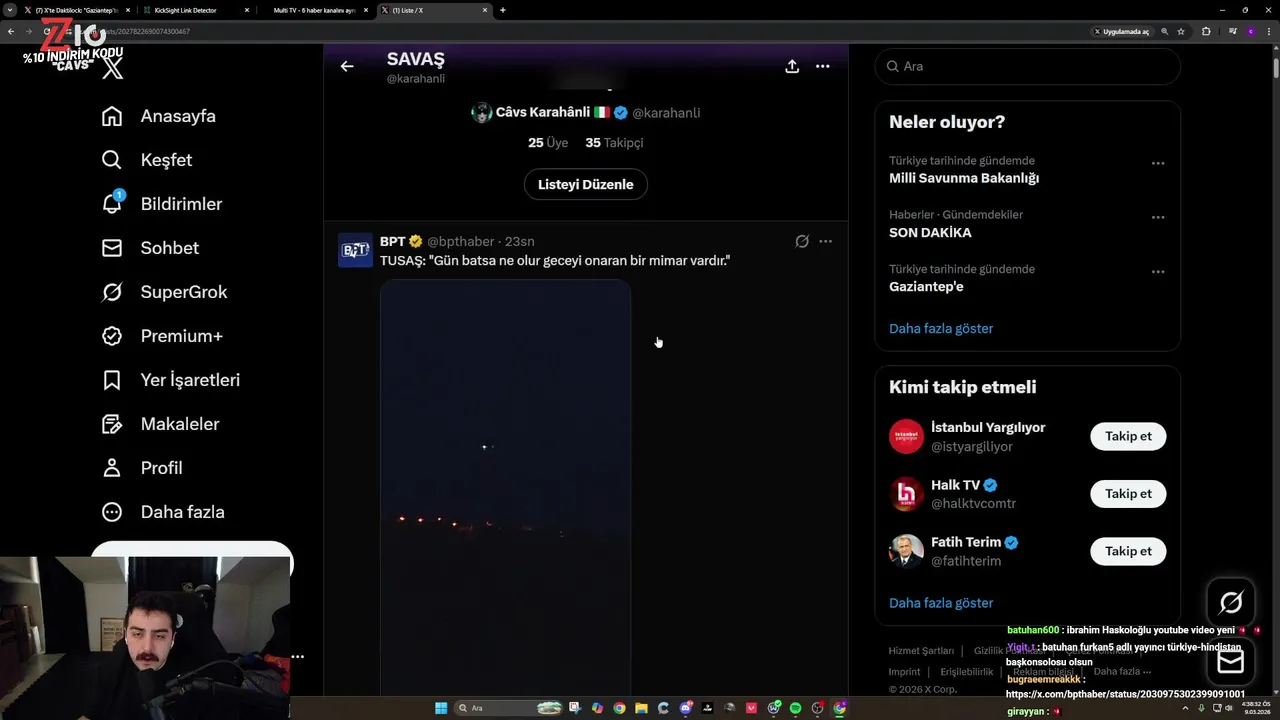
Task: Show more follow suggestions link
Action: (x=941, y=603)
